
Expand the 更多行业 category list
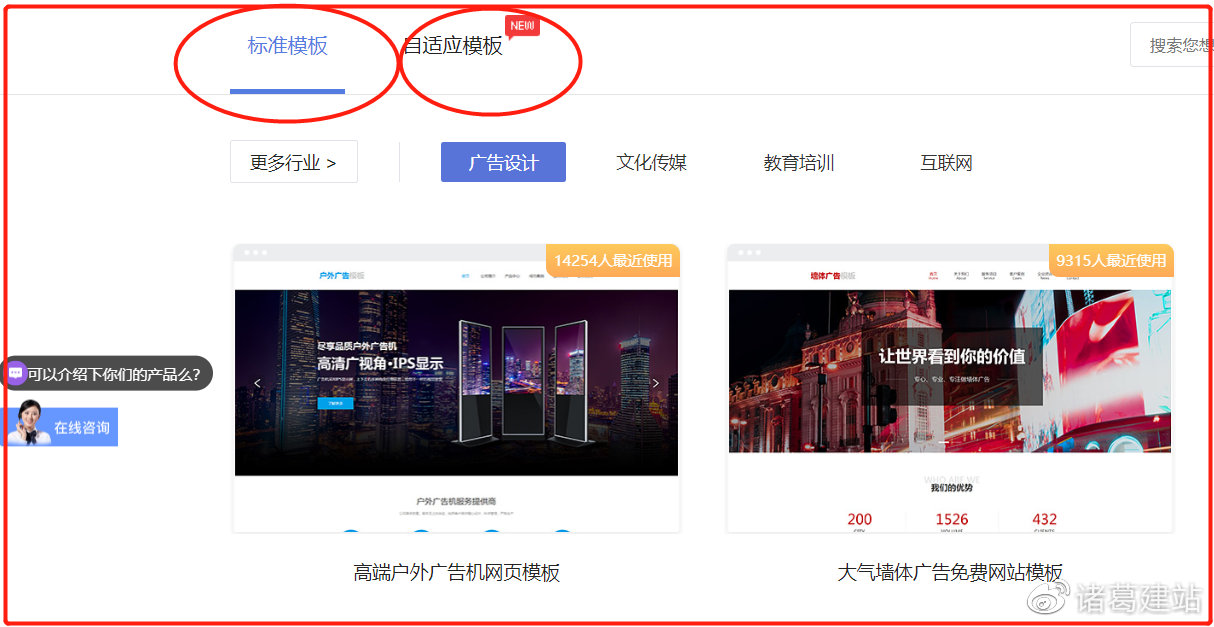tap(293, 161)
